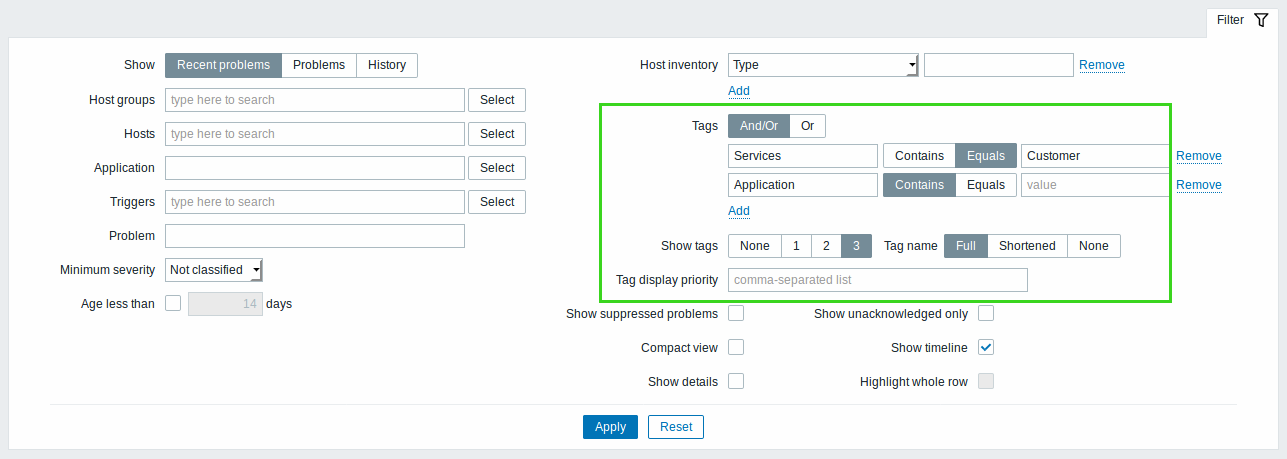Image resolution: width=1287 pixels, height=459 pixels.
Task: Apply the filter settings
Action: coord(610,427)
